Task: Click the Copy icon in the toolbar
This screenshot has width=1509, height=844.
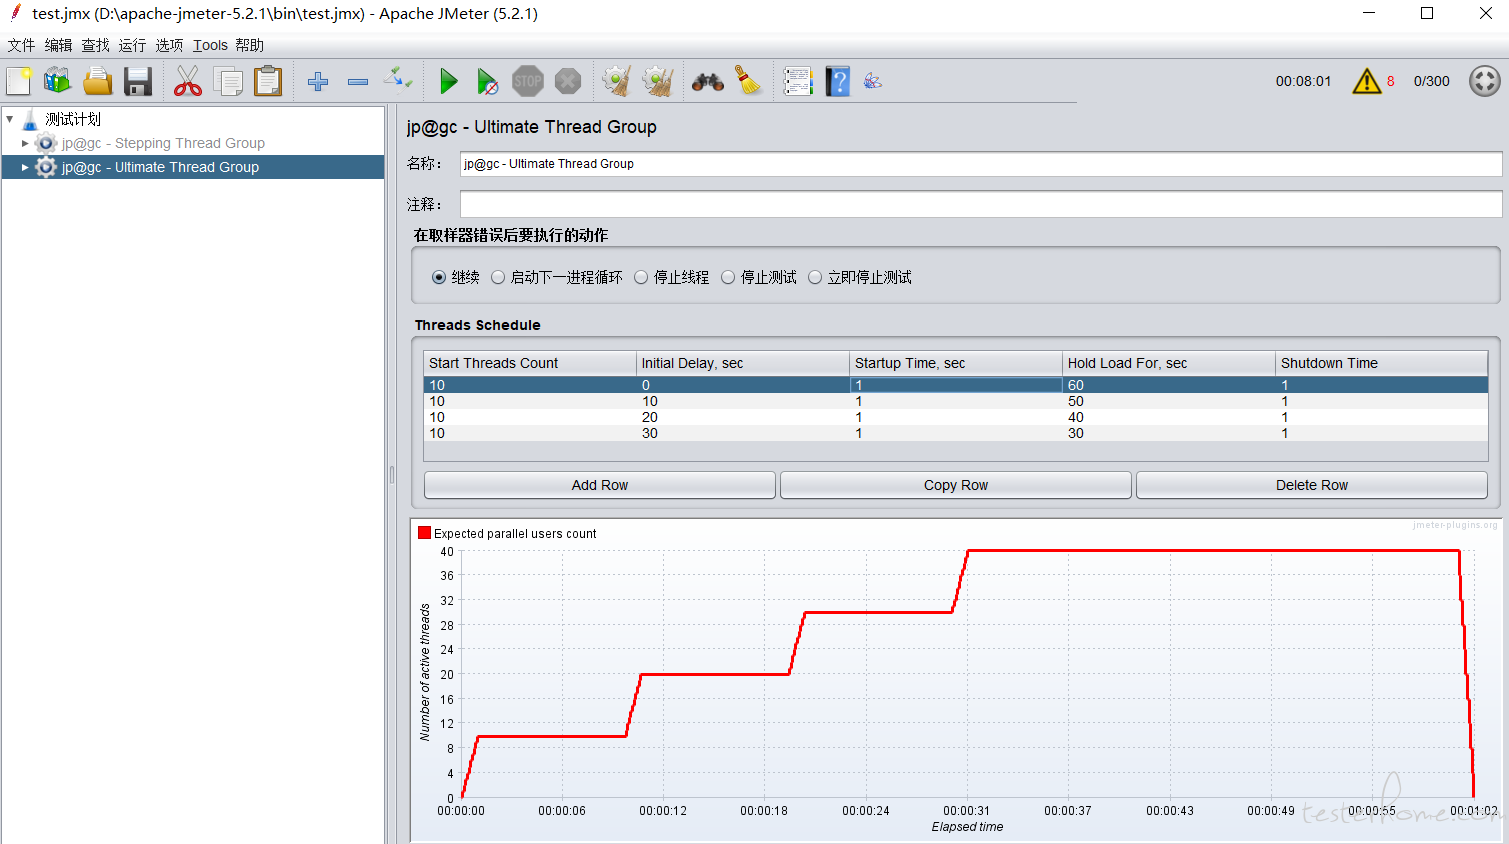Action: pos(228,81)
